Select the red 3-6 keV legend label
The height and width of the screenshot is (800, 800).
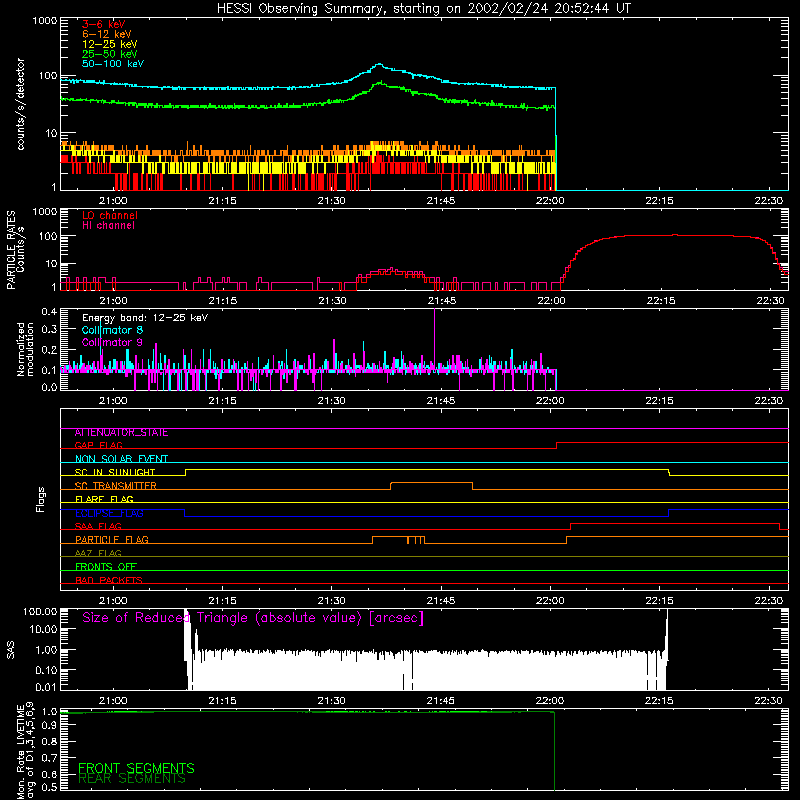click(x=104, y=24)
